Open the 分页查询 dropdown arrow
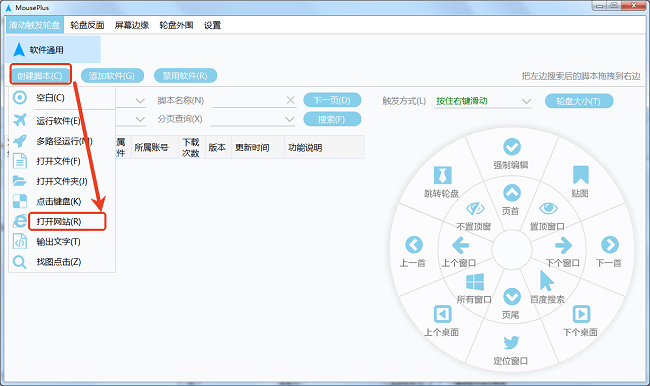The image size is (650, 386). 289,119
